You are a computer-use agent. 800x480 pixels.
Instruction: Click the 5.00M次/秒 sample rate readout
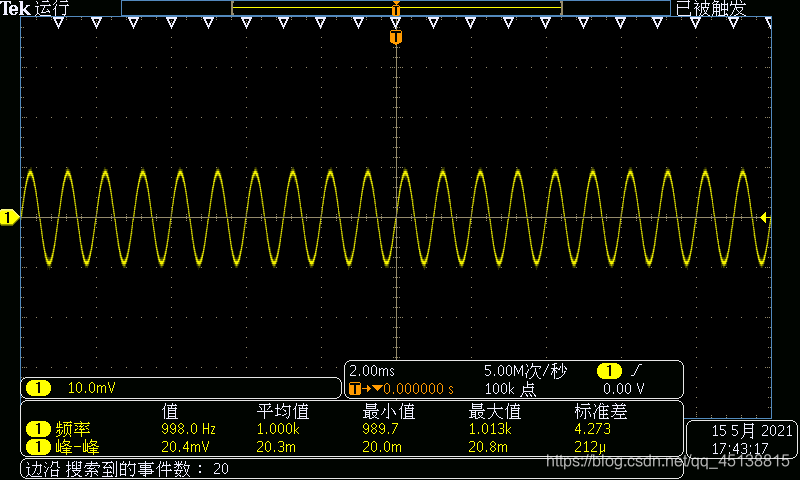pos(525,371)
